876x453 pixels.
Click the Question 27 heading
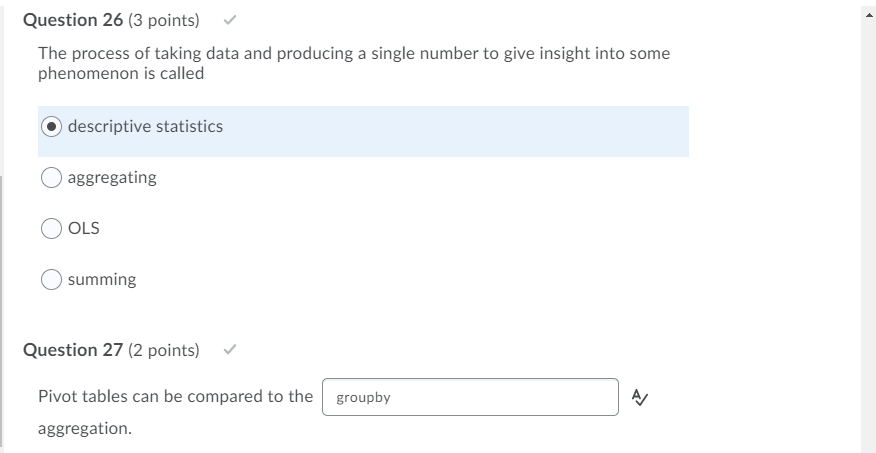point(73,350)
